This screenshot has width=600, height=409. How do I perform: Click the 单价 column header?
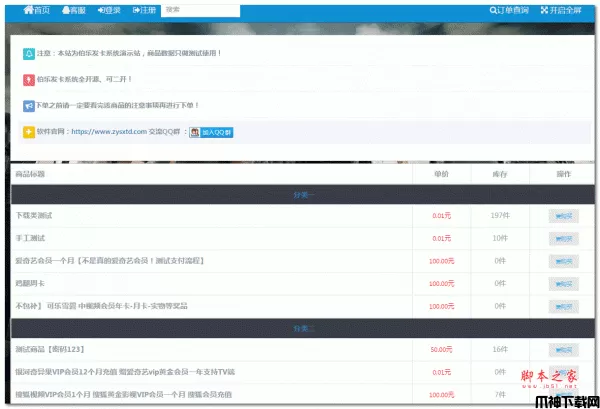pos(441,174)
